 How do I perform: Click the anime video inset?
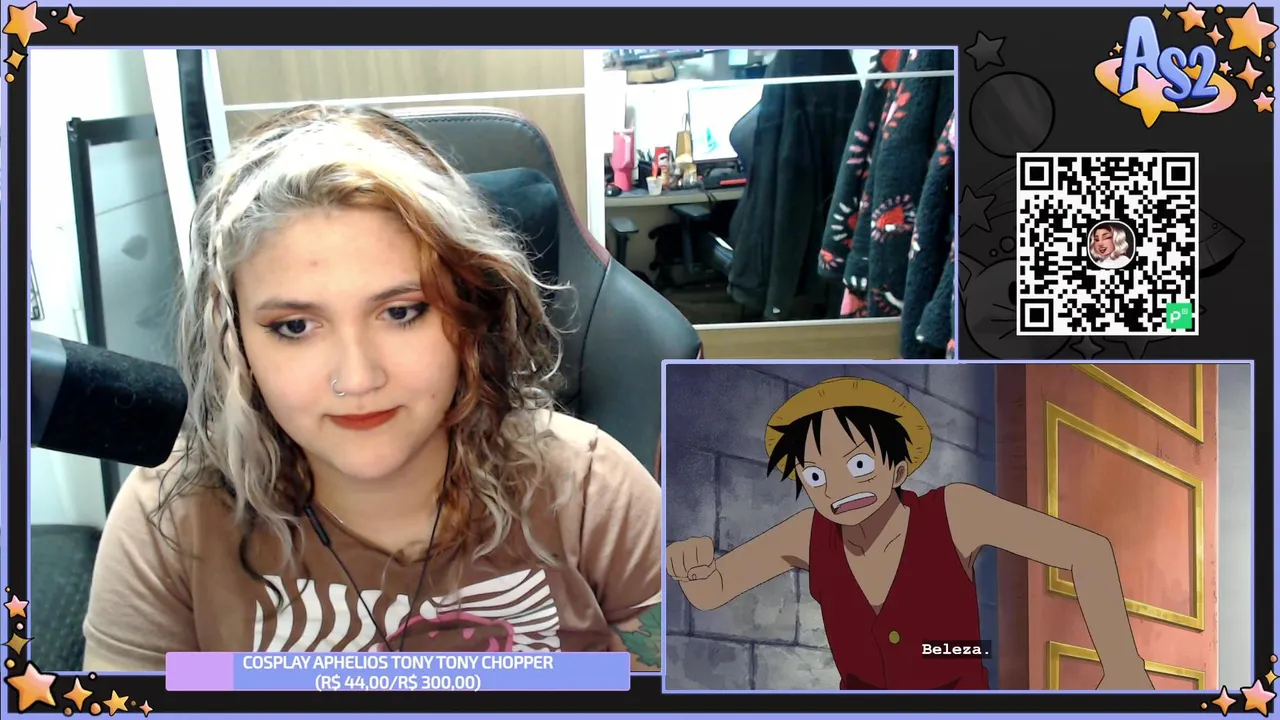958,526
